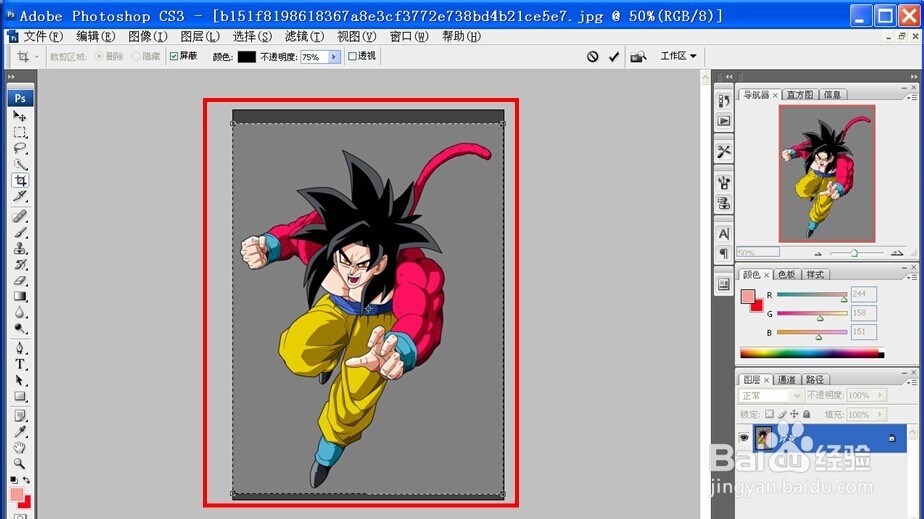924x519 pixels.
Task: Open the Paragraph panel icon
Action: point(724,254)
